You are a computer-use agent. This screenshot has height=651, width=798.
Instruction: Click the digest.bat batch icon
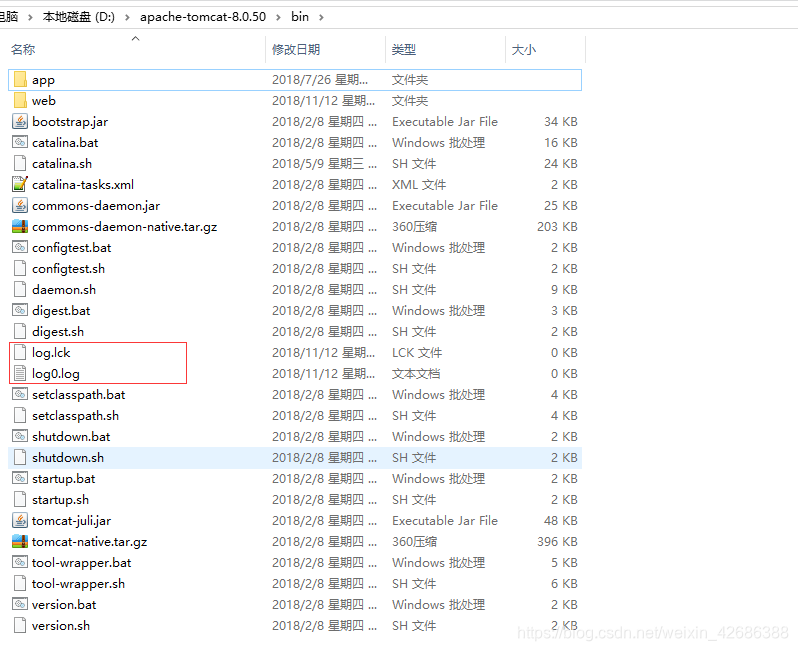tap(20, 310)
